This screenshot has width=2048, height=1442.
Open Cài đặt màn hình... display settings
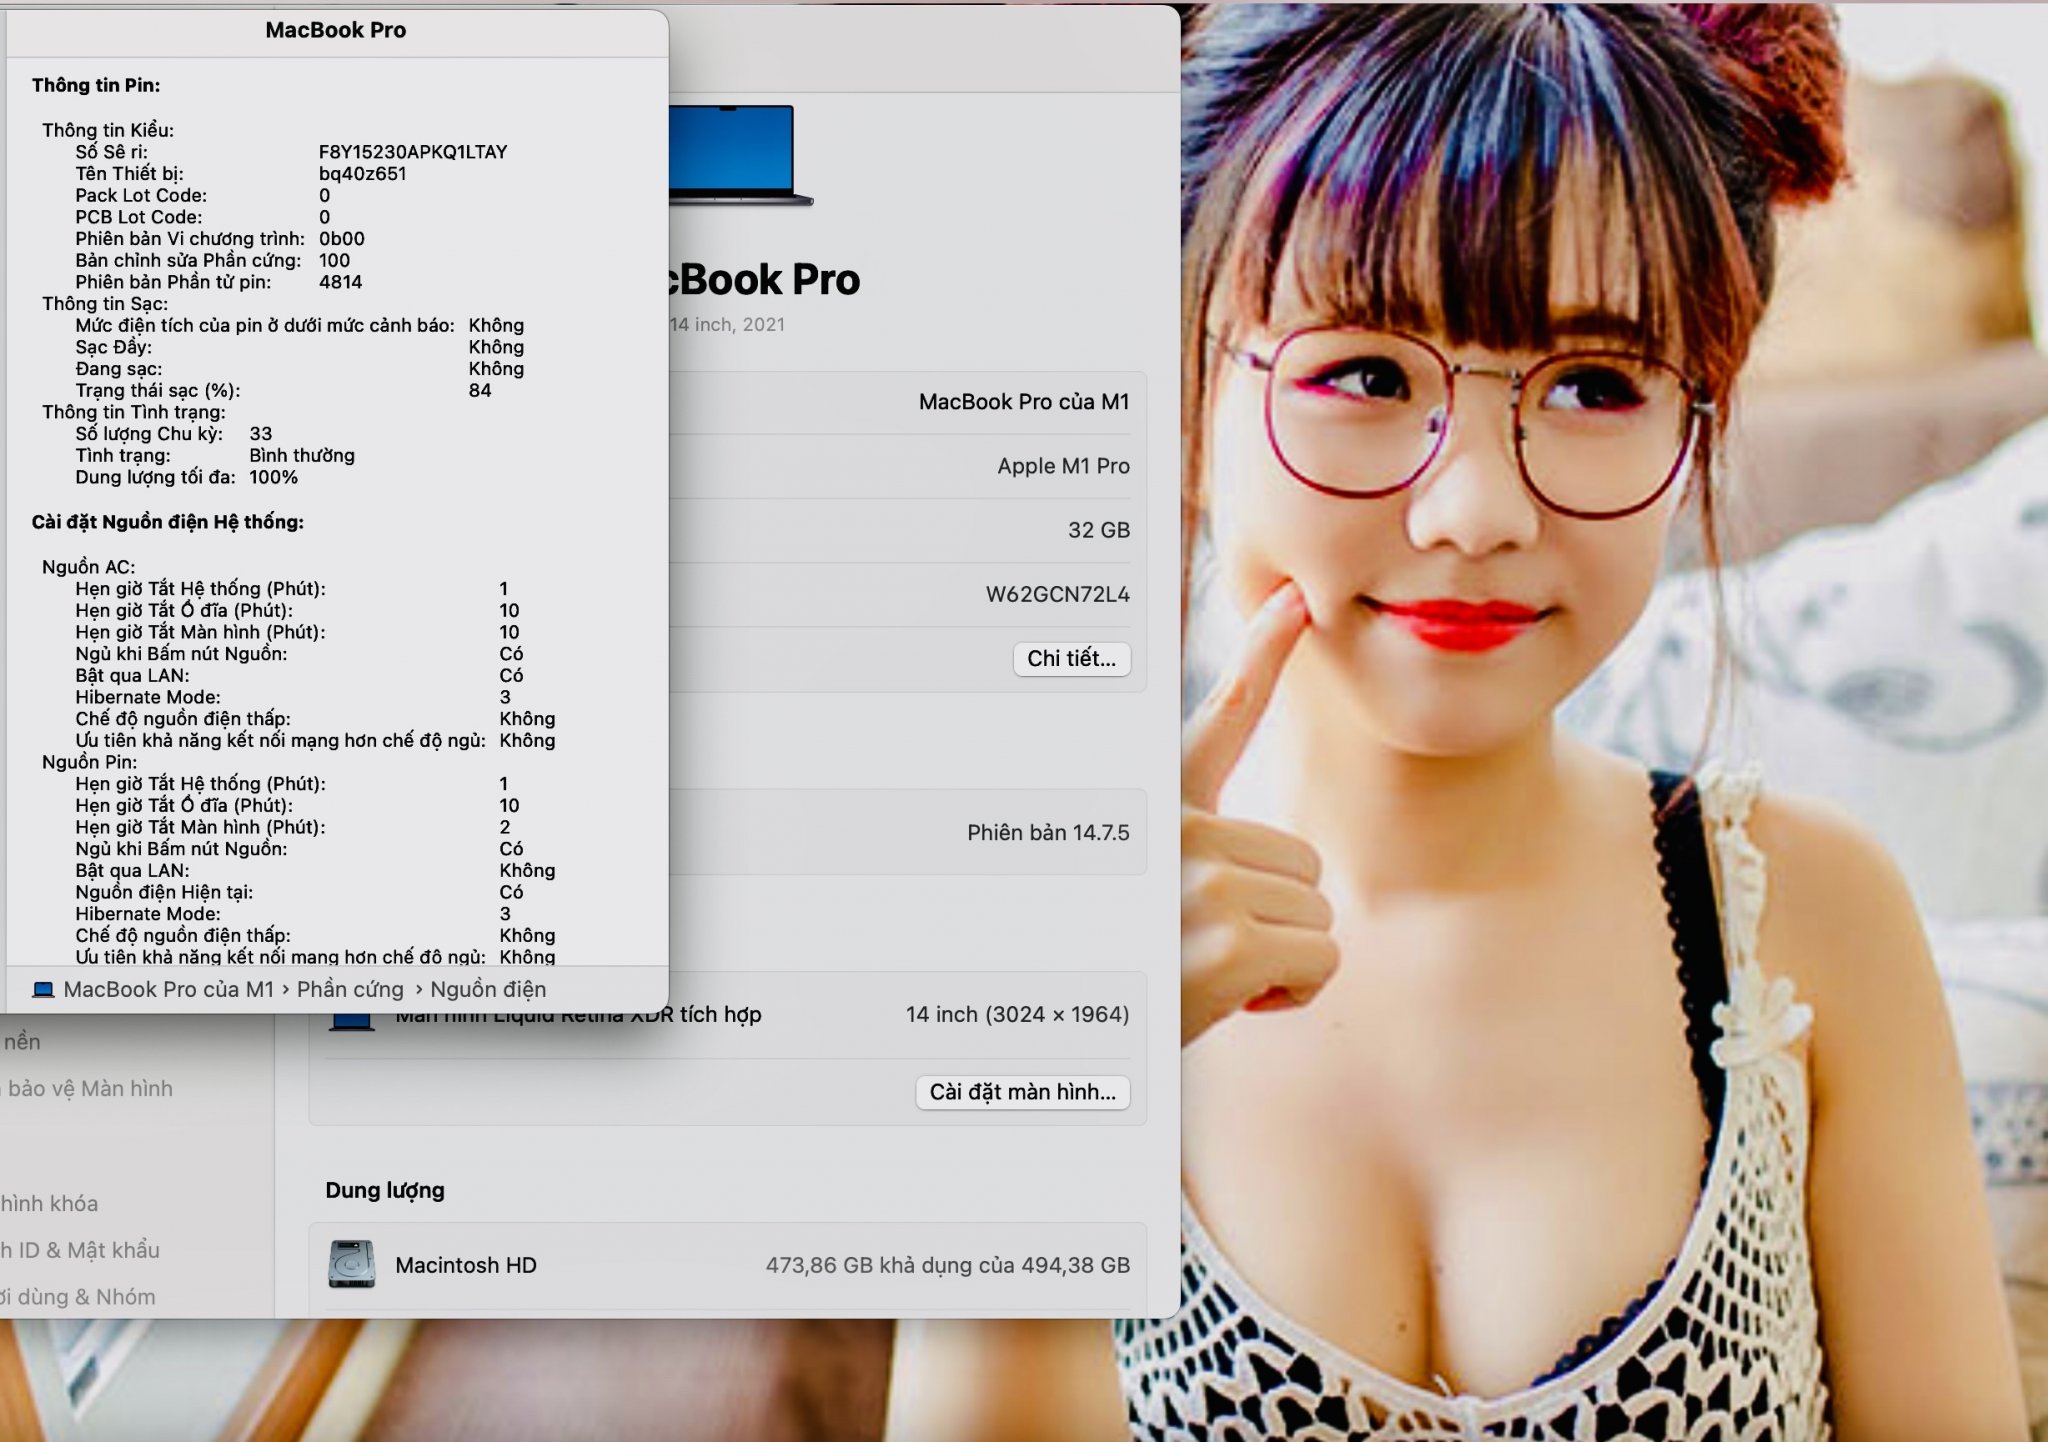1022,1092
